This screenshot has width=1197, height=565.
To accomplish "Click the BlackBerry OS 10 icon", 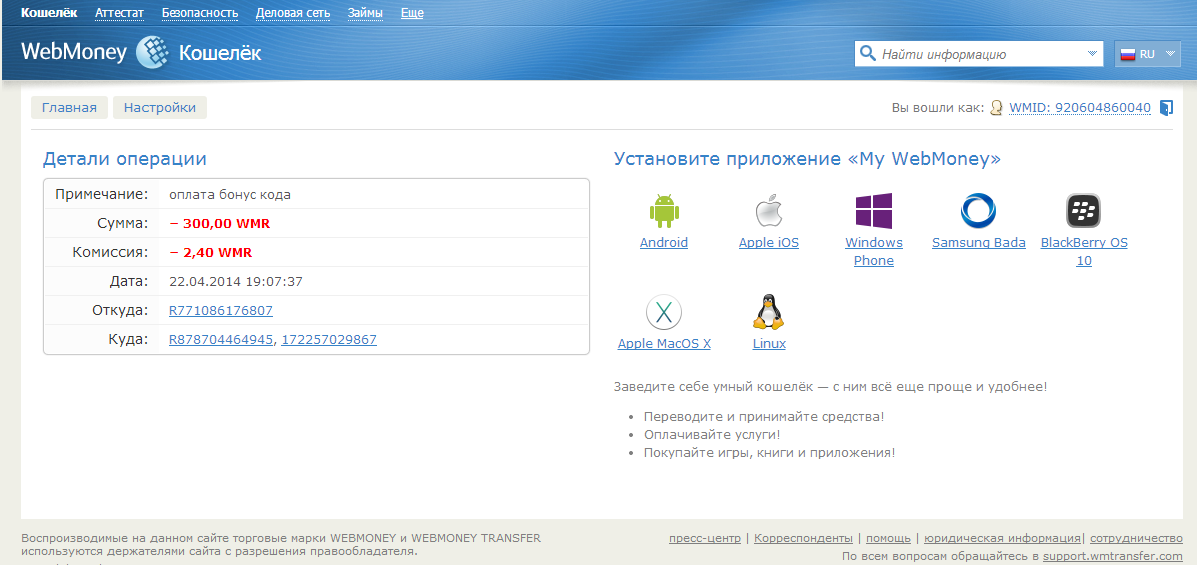I will coord(1082,211).
